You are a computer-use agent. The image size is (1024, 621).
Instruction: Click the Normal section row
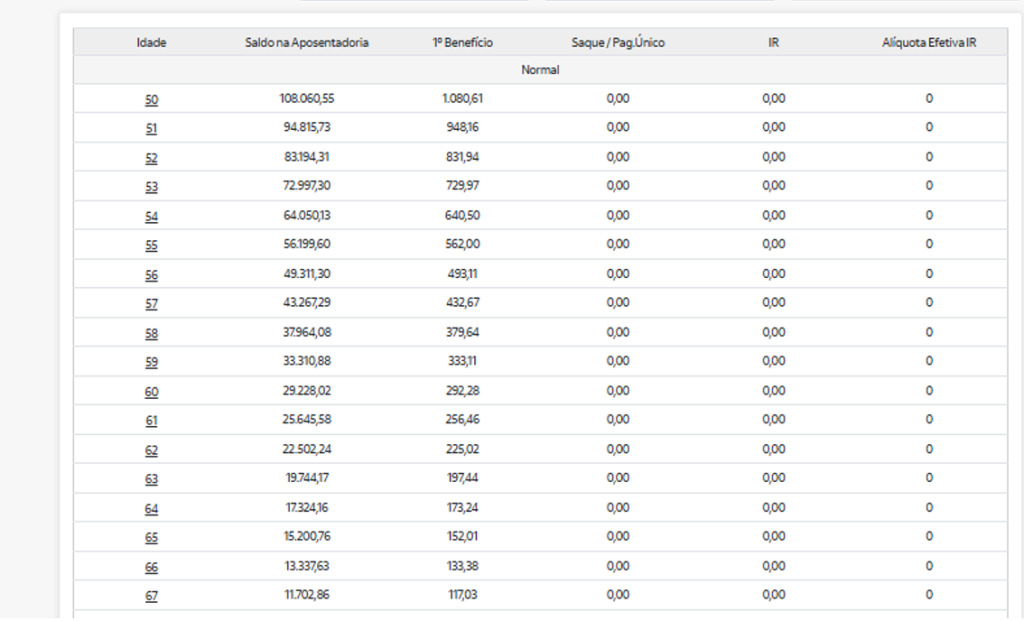(x=540, y=70)
